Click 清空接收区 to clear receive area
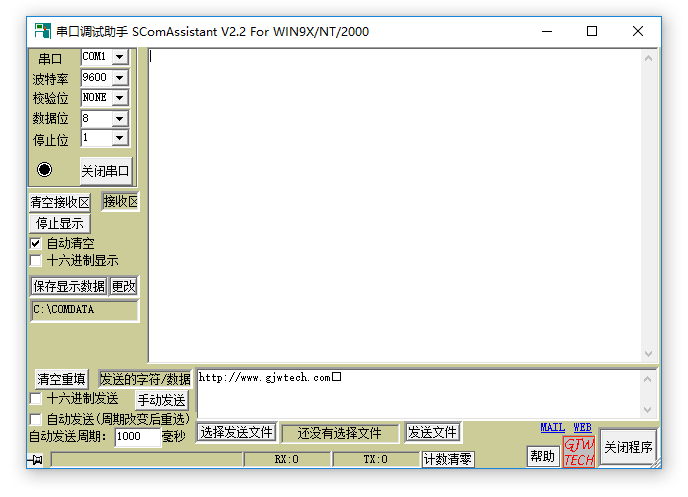 [x=60, y=203]
